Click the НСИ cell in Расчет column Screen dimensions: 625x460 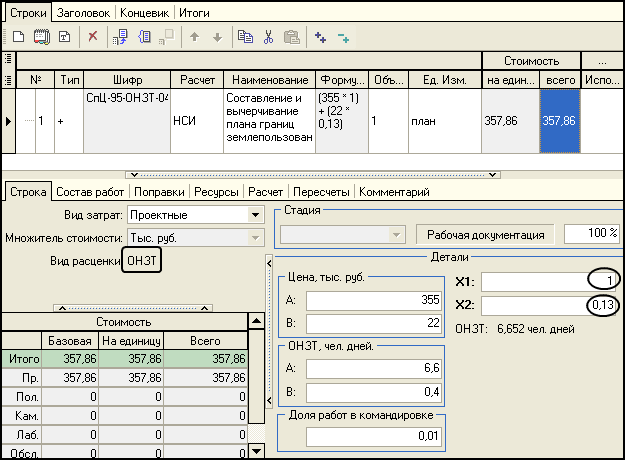[x=197, y=121]
